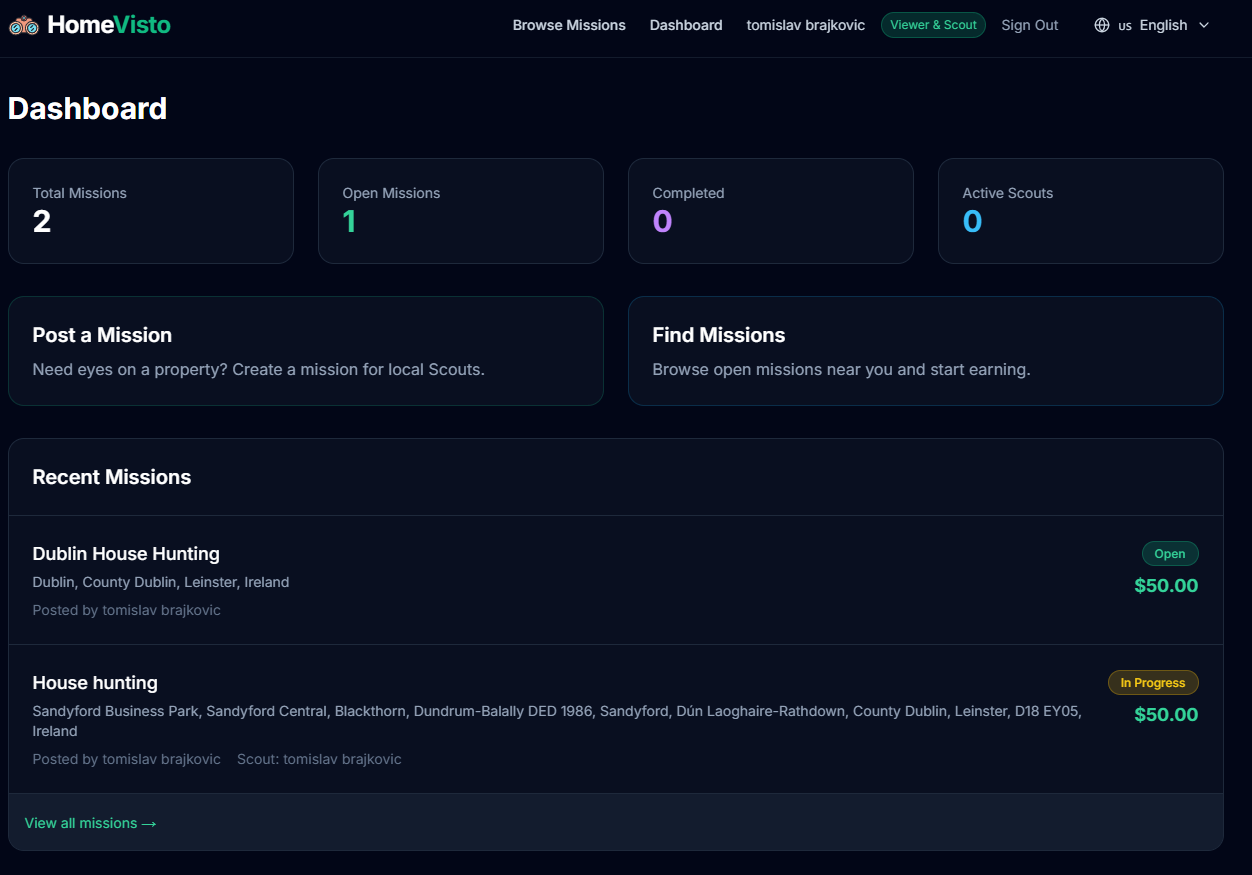1252x875 pixels.
Task: Open the Dublin House Hunting mission
Action: pyautogui.click(x=126, y=553)
